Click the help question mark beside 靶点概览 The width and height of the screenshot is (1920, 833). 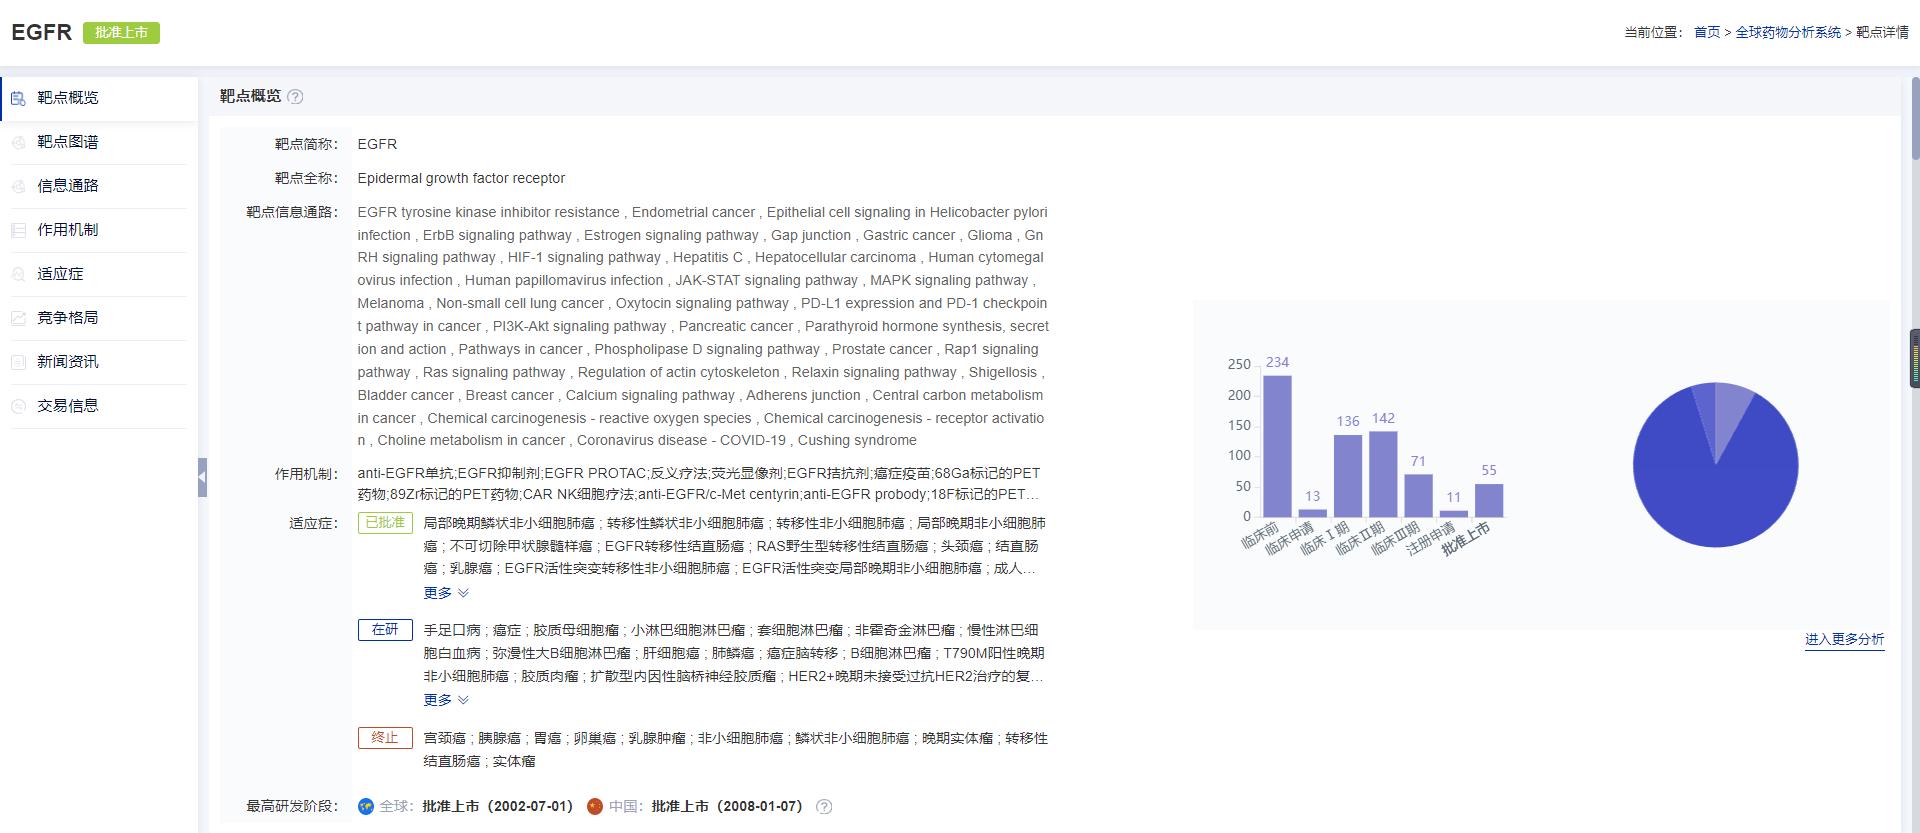tap(295, 97)
